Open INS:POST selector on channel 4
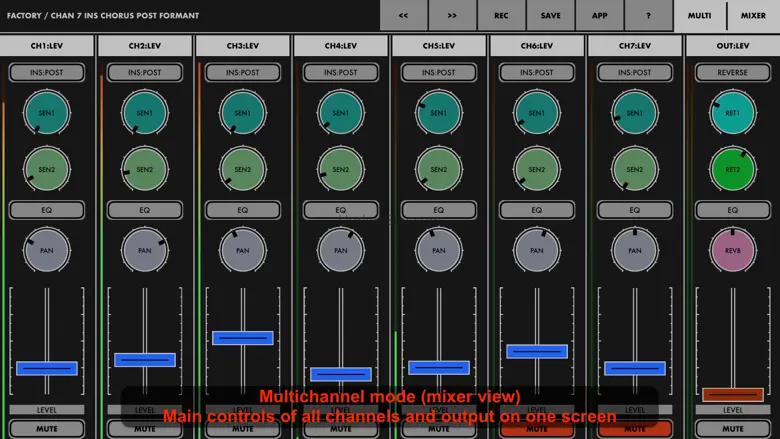Viewport: 780px width, 439px height. 341,73
